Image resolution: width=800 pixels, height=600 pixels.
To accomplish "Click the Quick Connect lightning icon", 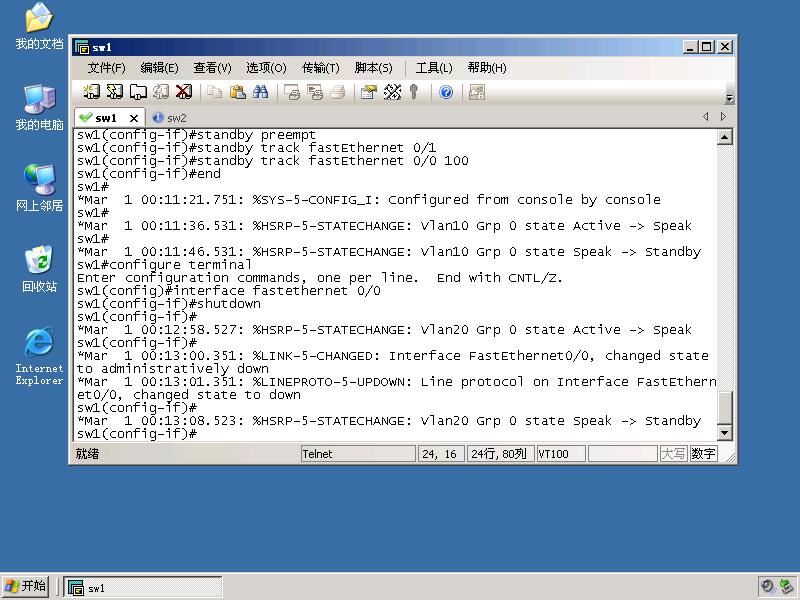I will tap(114, 92).
